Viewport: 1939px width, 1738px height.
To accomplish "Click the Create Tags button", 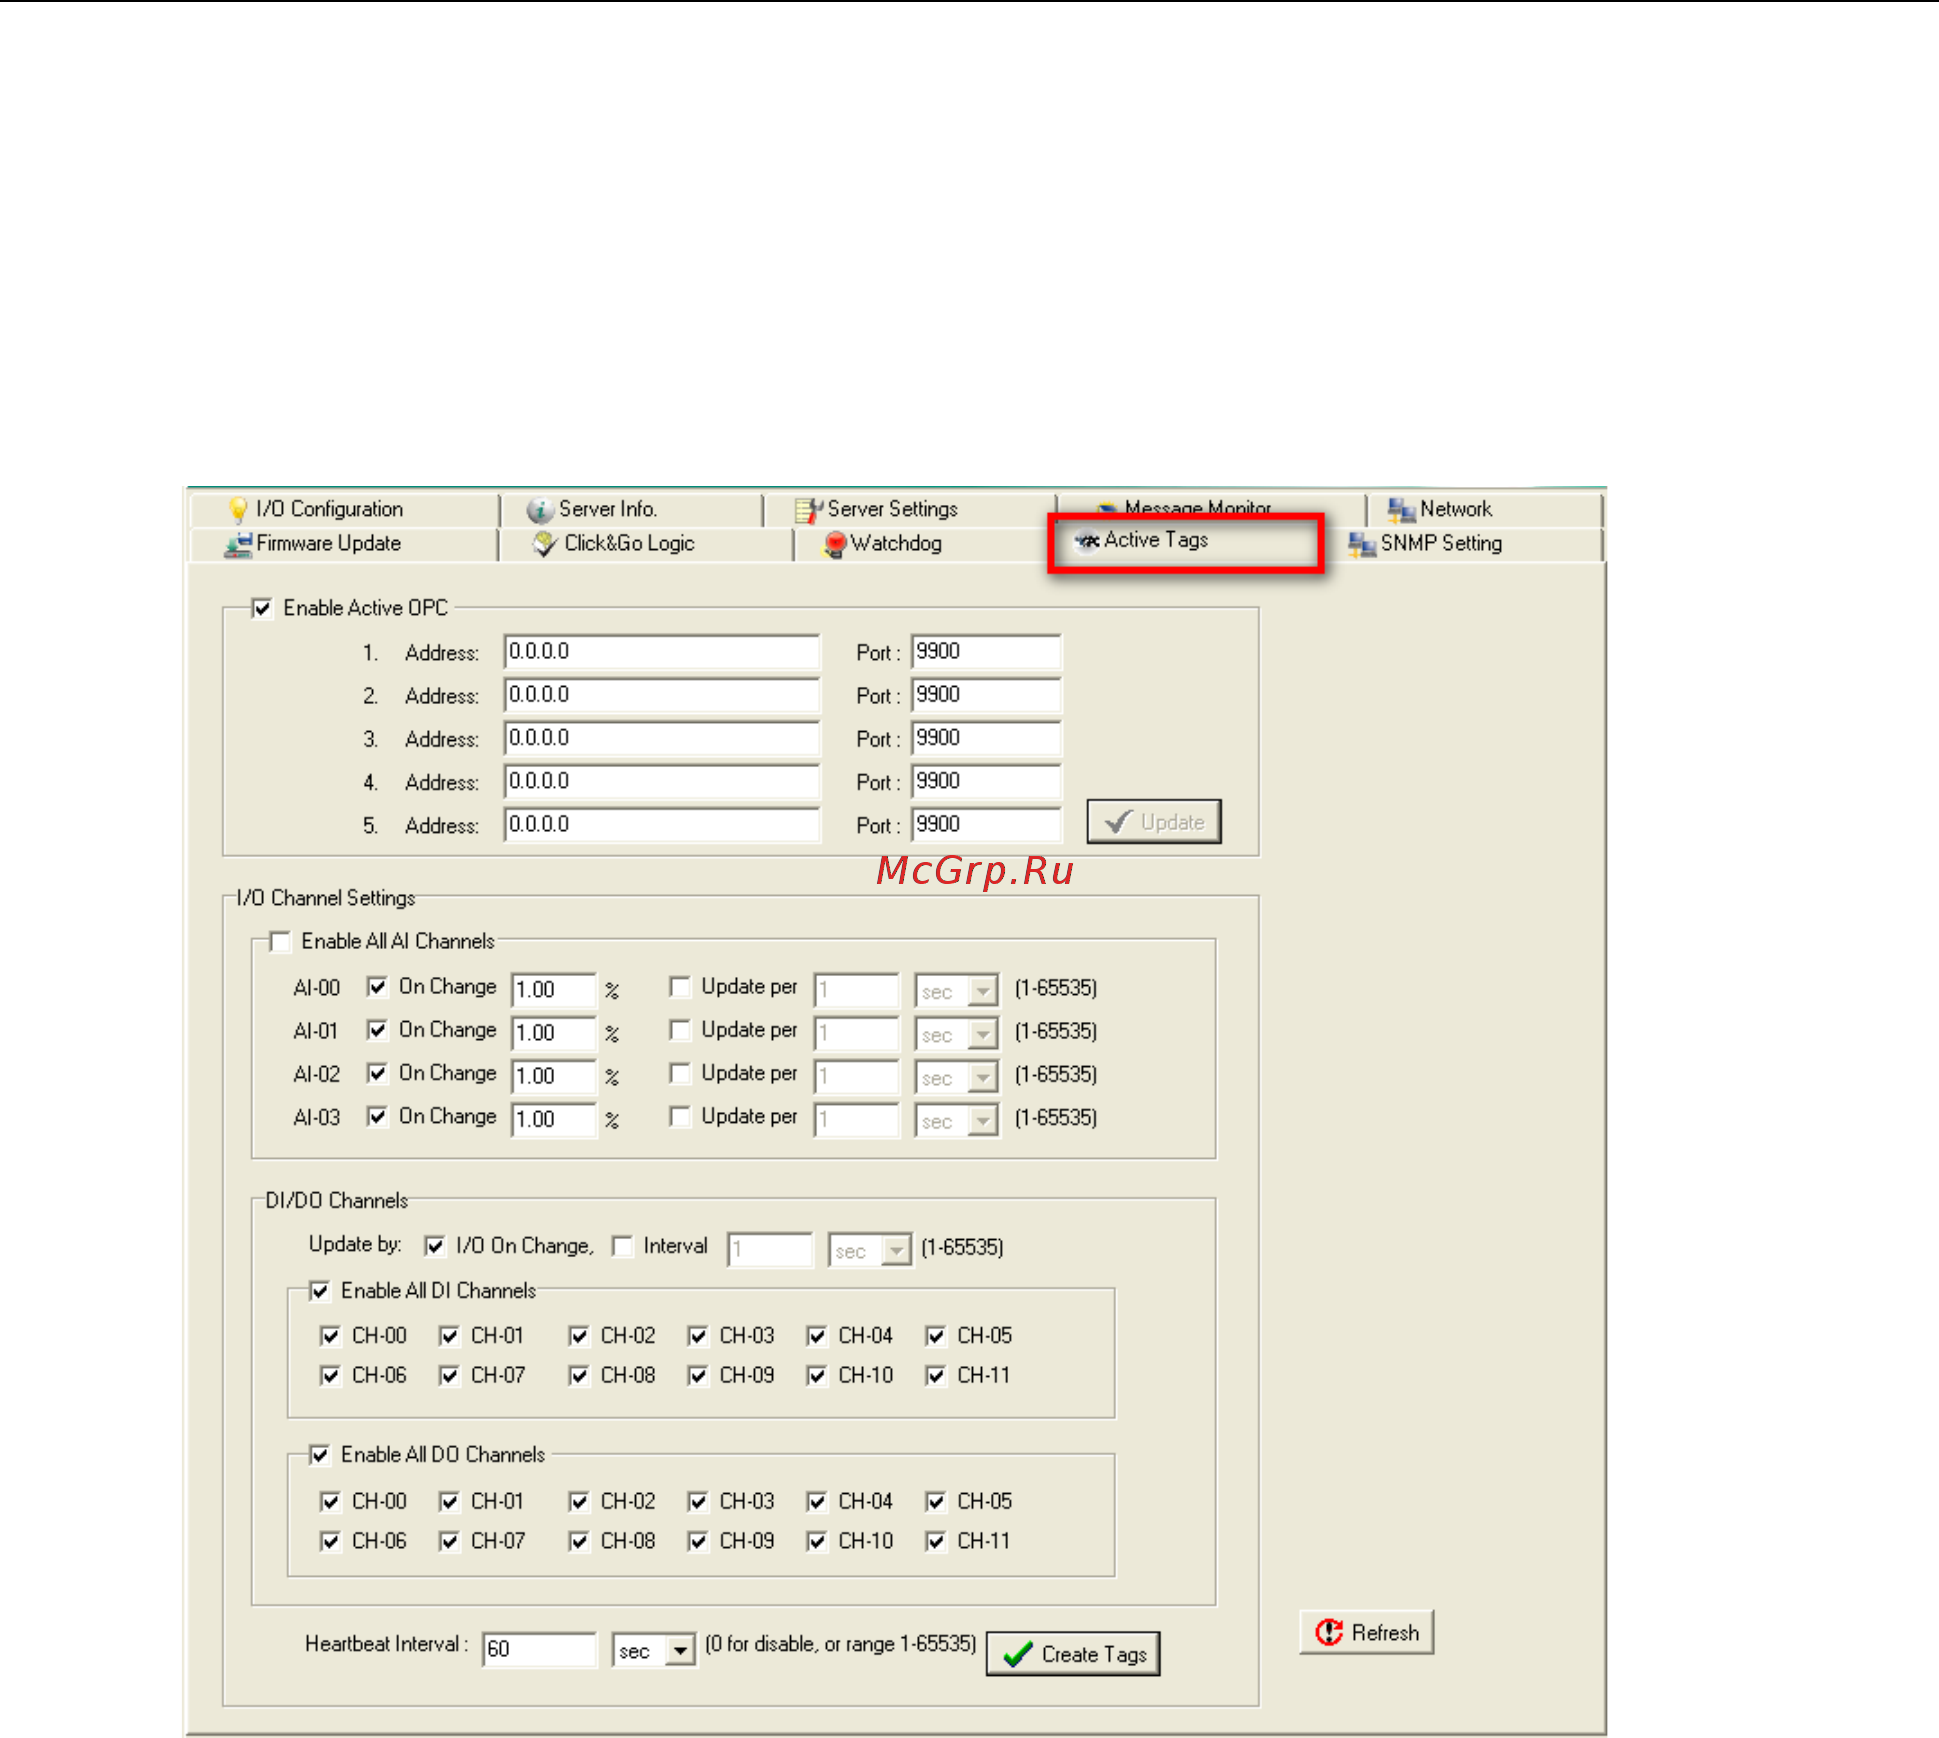I will [x=1073, y=1654].
